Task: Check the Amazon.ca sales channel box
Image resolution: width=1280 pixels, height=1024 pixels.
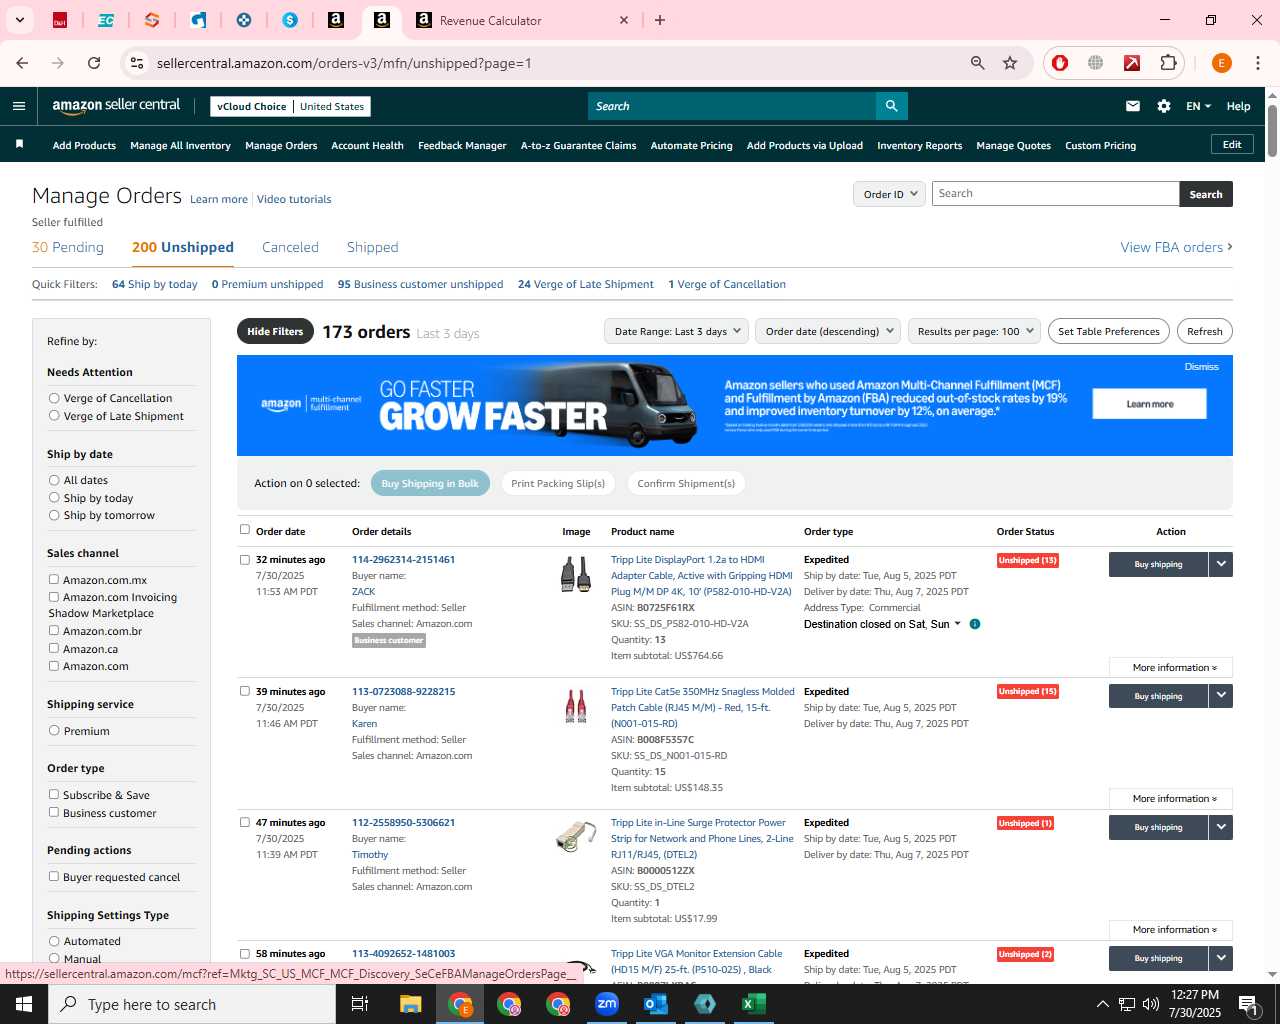Action: (x=54, y=648)
